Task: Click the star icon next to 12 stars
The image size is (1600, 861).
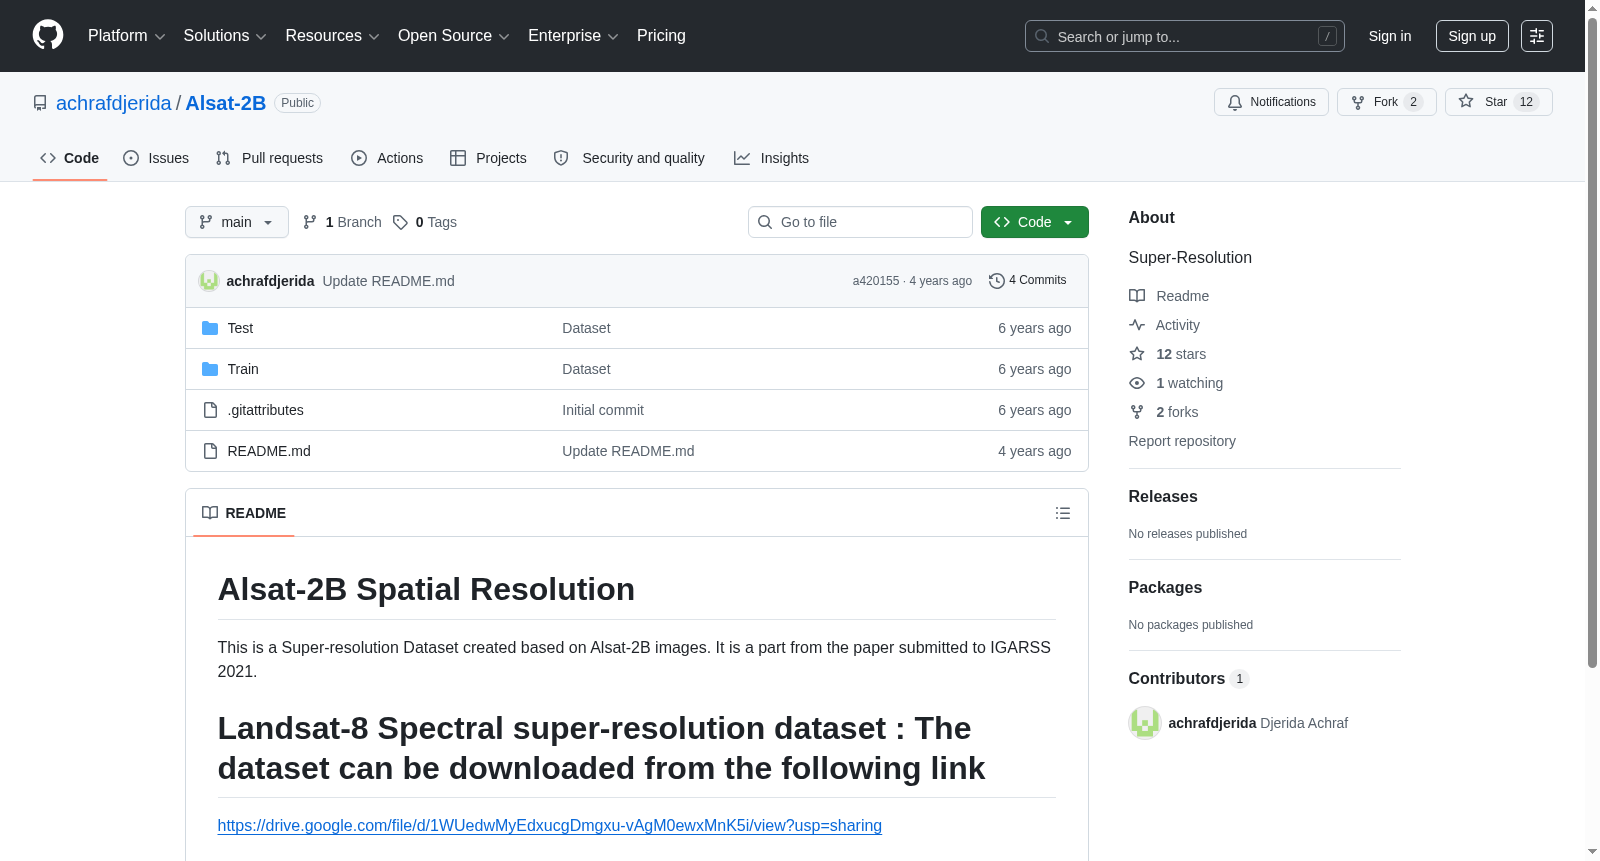Action: 1137,354
